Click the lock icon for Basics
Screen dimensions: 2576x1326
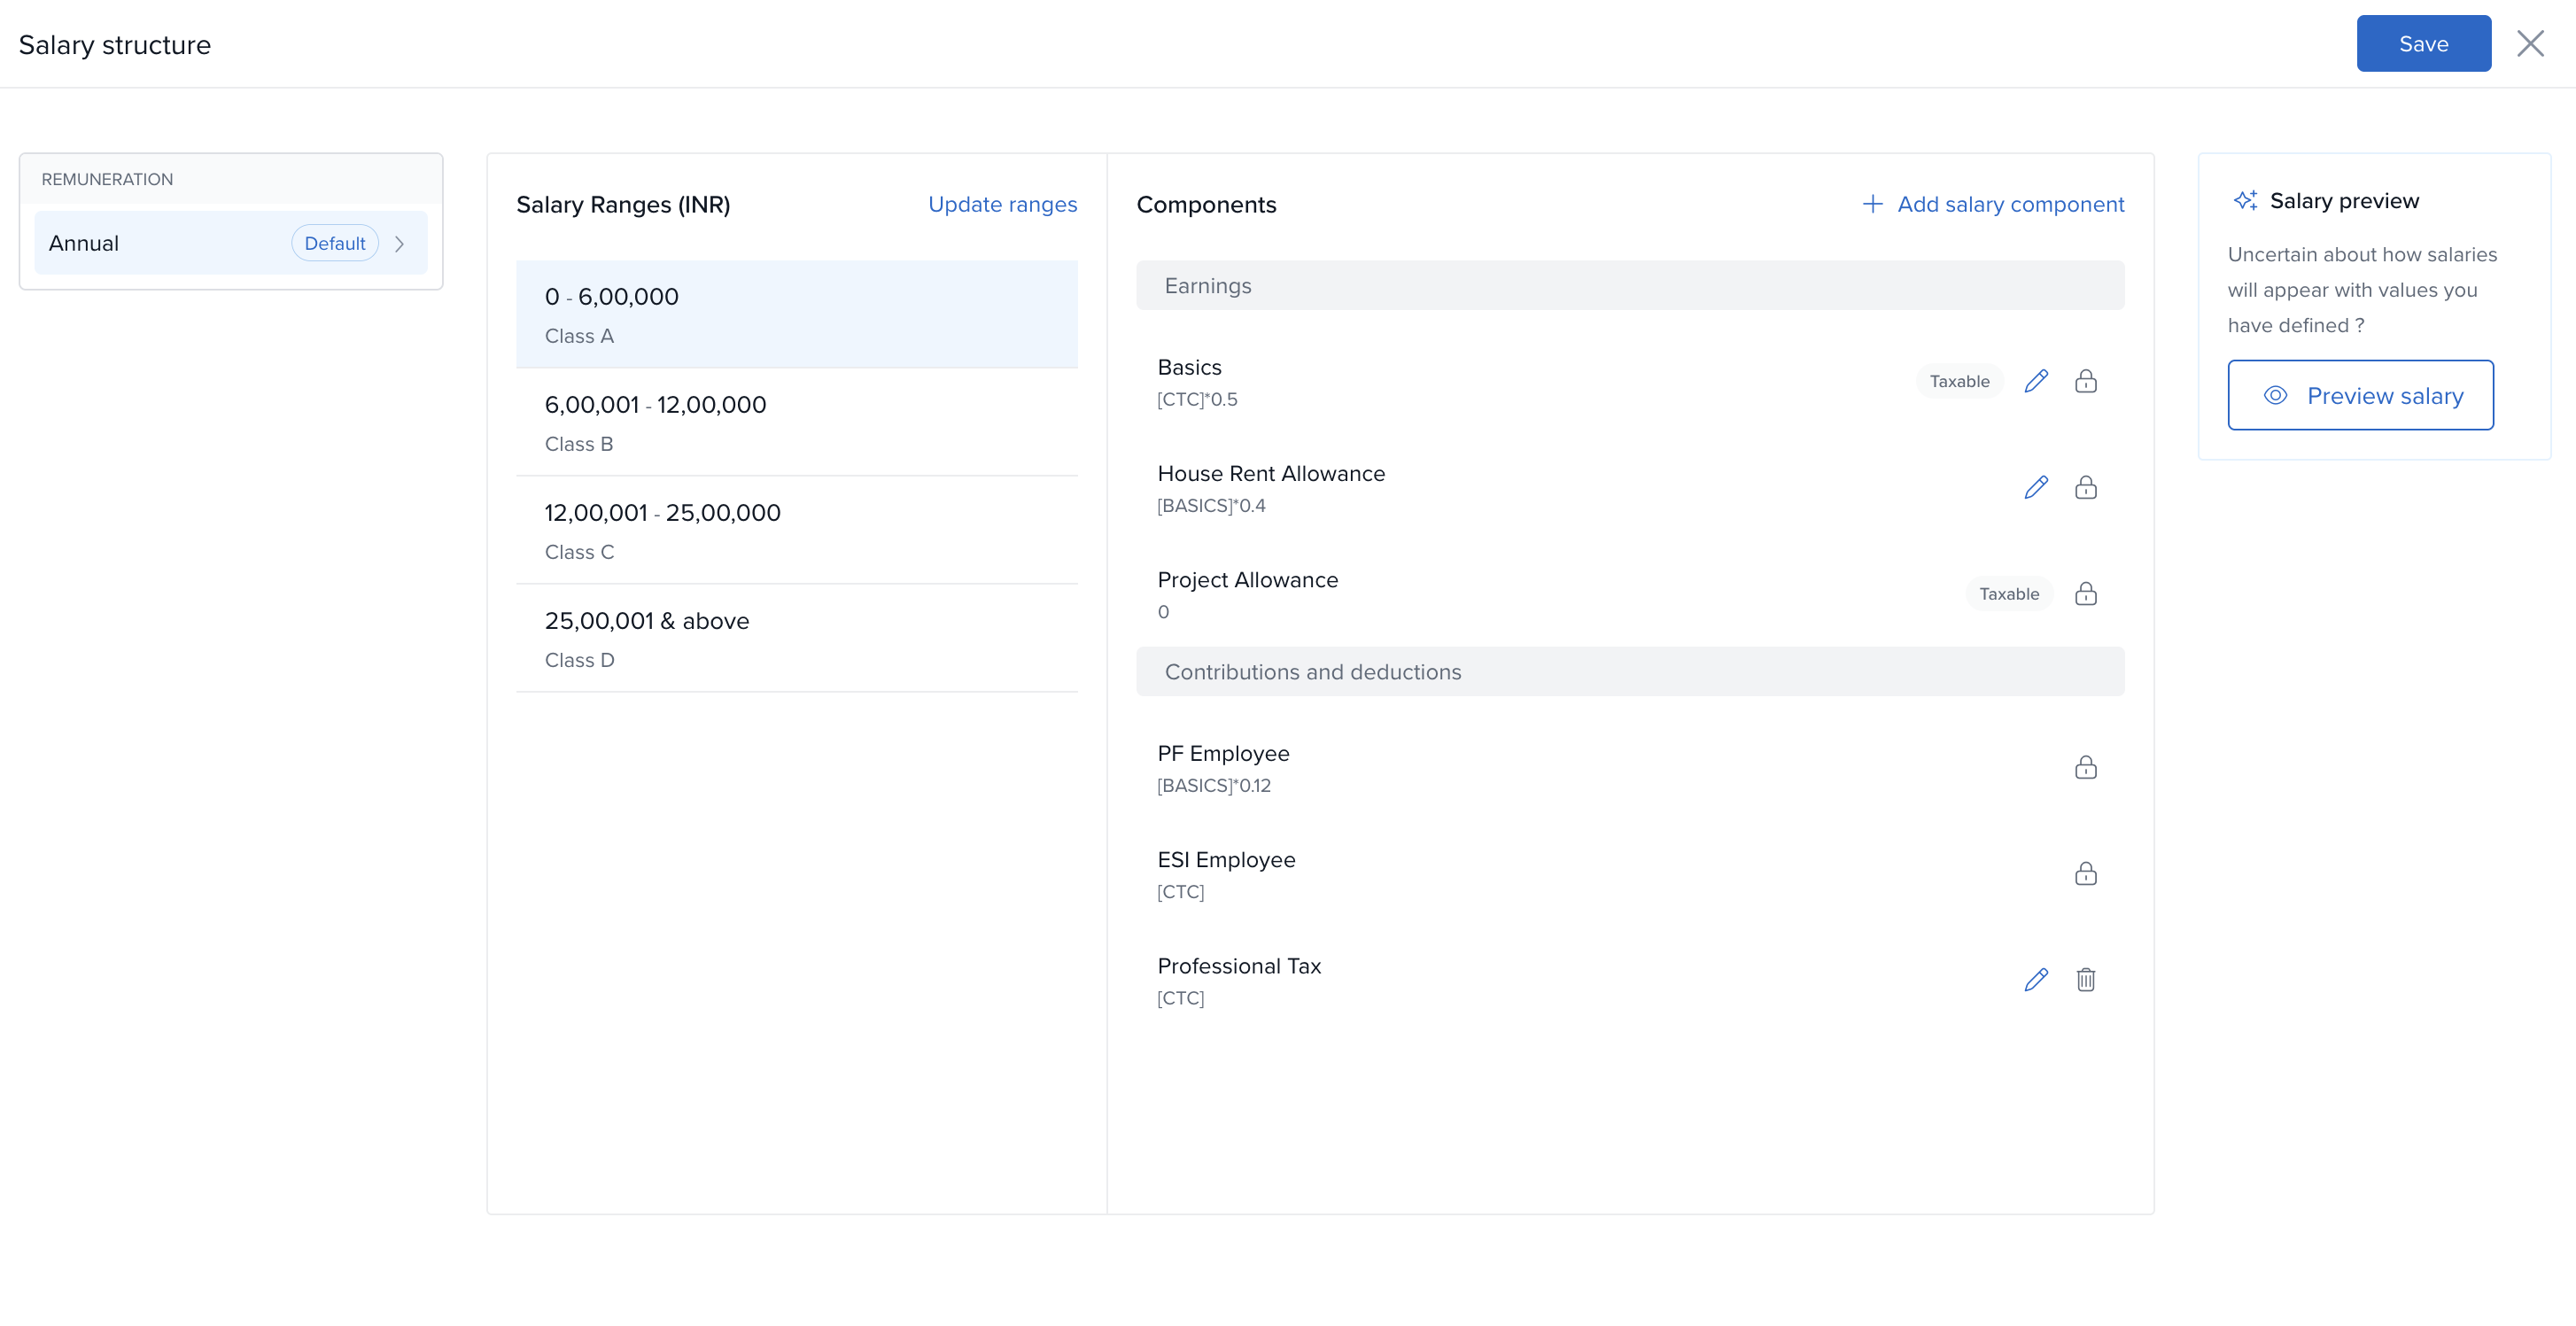coord(2085,381)
